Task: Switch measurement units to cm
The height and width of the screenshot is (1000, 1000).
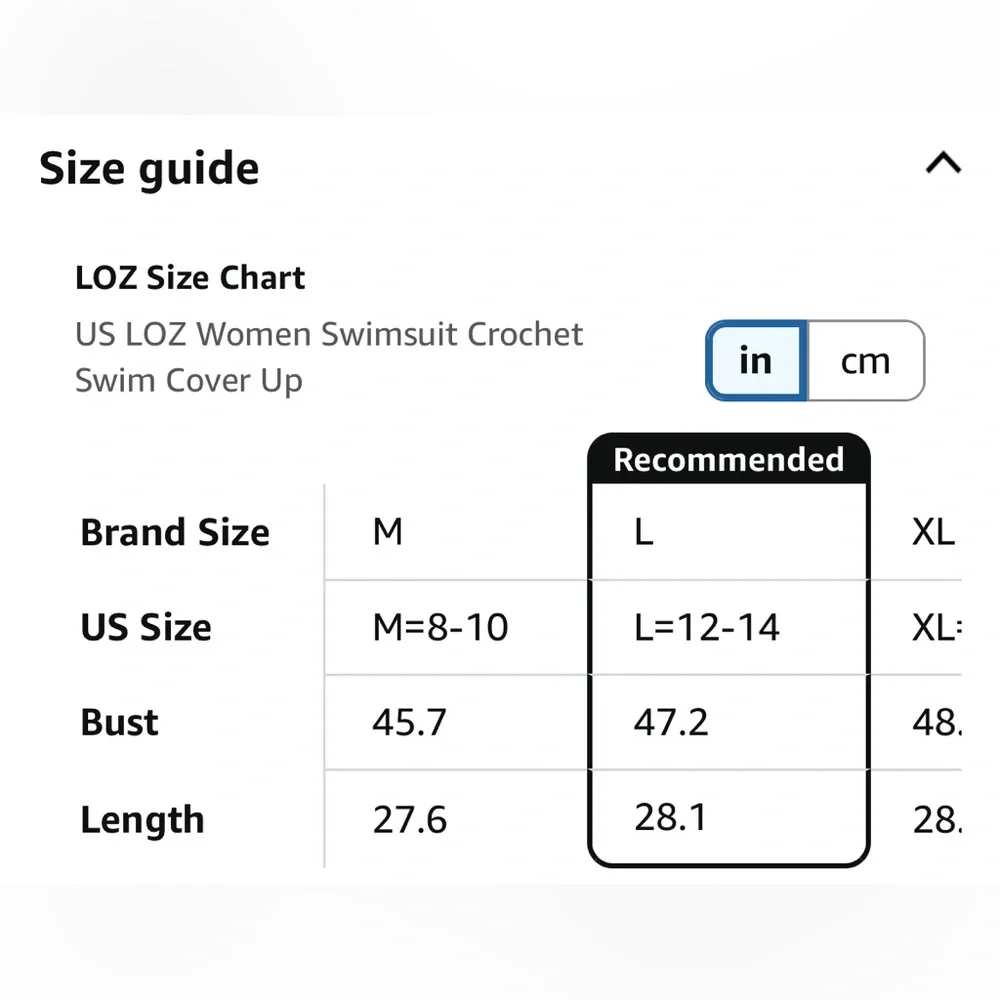Action: [865, 361]
